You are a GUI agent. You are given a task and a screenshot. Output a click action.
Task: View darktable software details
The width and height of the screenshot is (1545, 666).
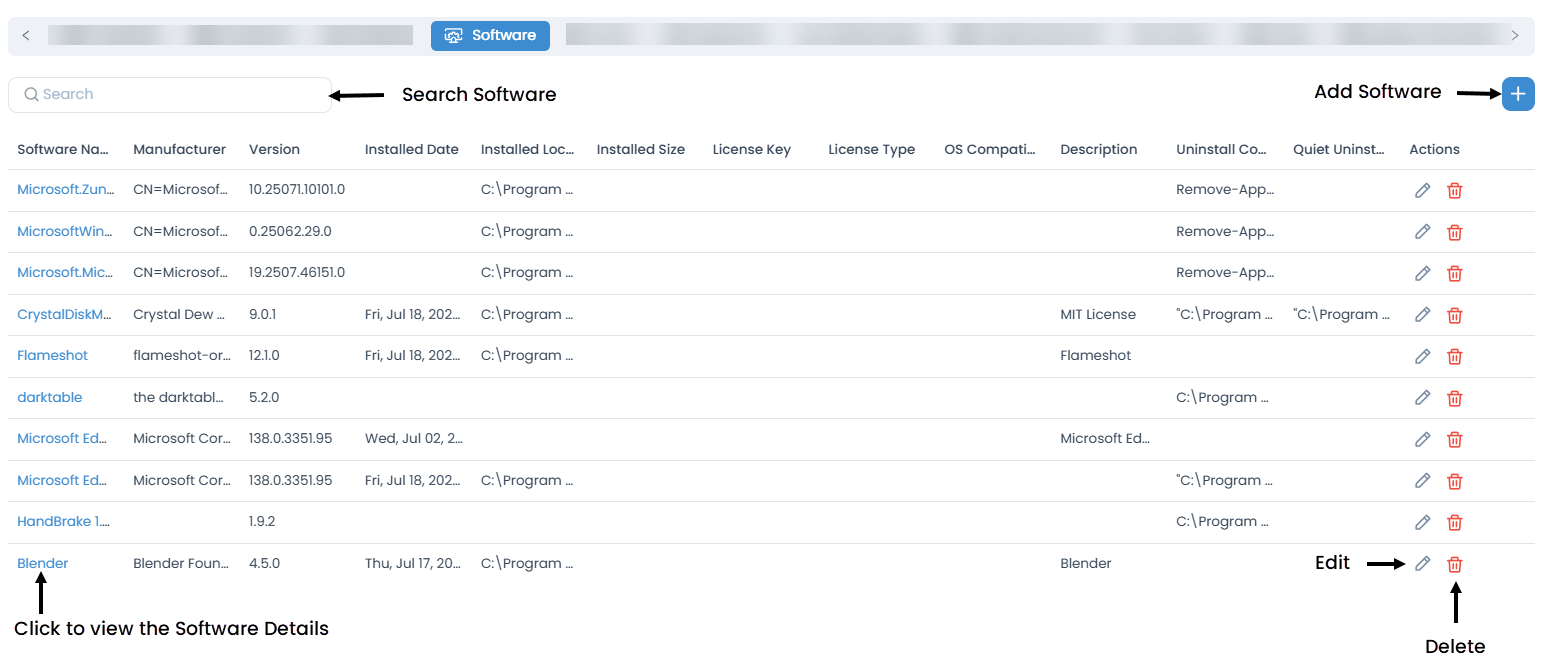pos(50,397)
